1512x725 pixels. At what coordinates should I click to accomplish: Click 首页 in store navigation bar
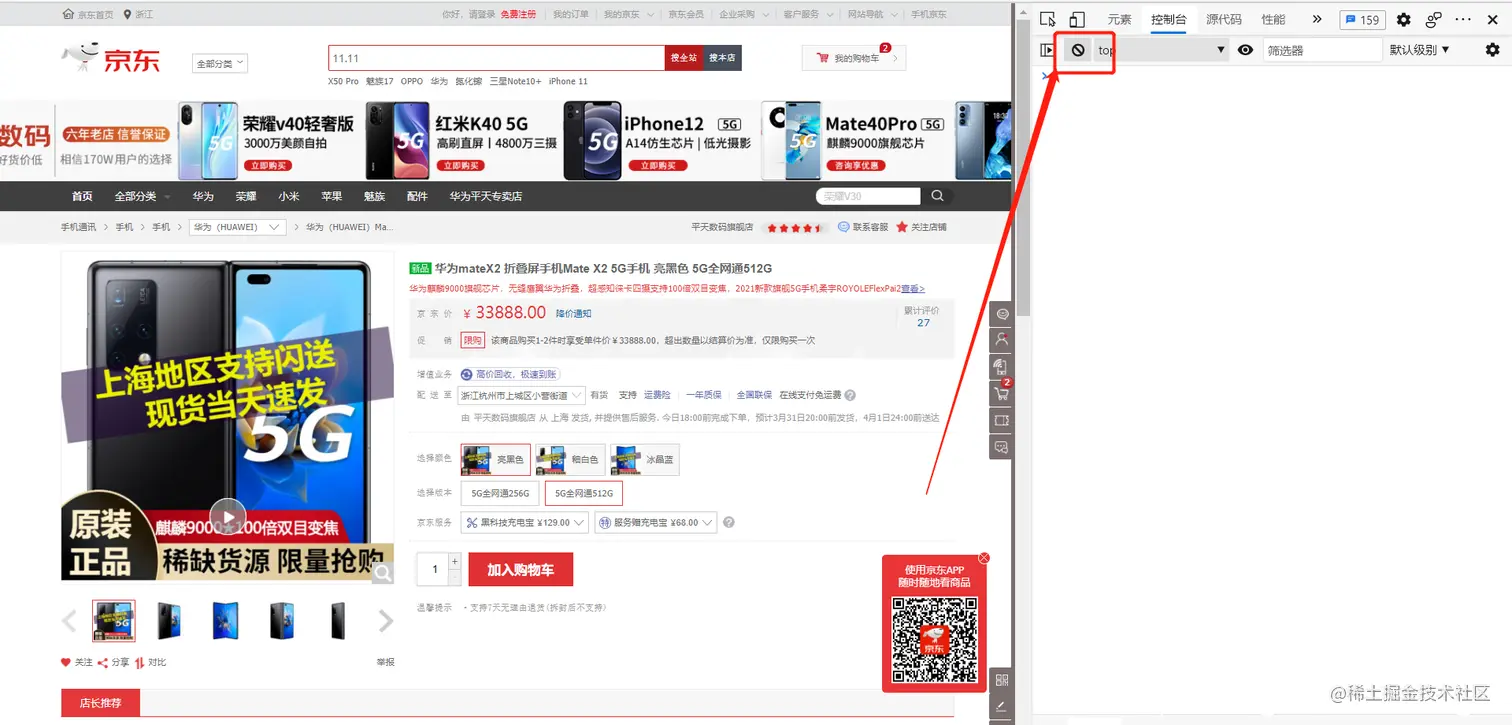coord(82,196)
